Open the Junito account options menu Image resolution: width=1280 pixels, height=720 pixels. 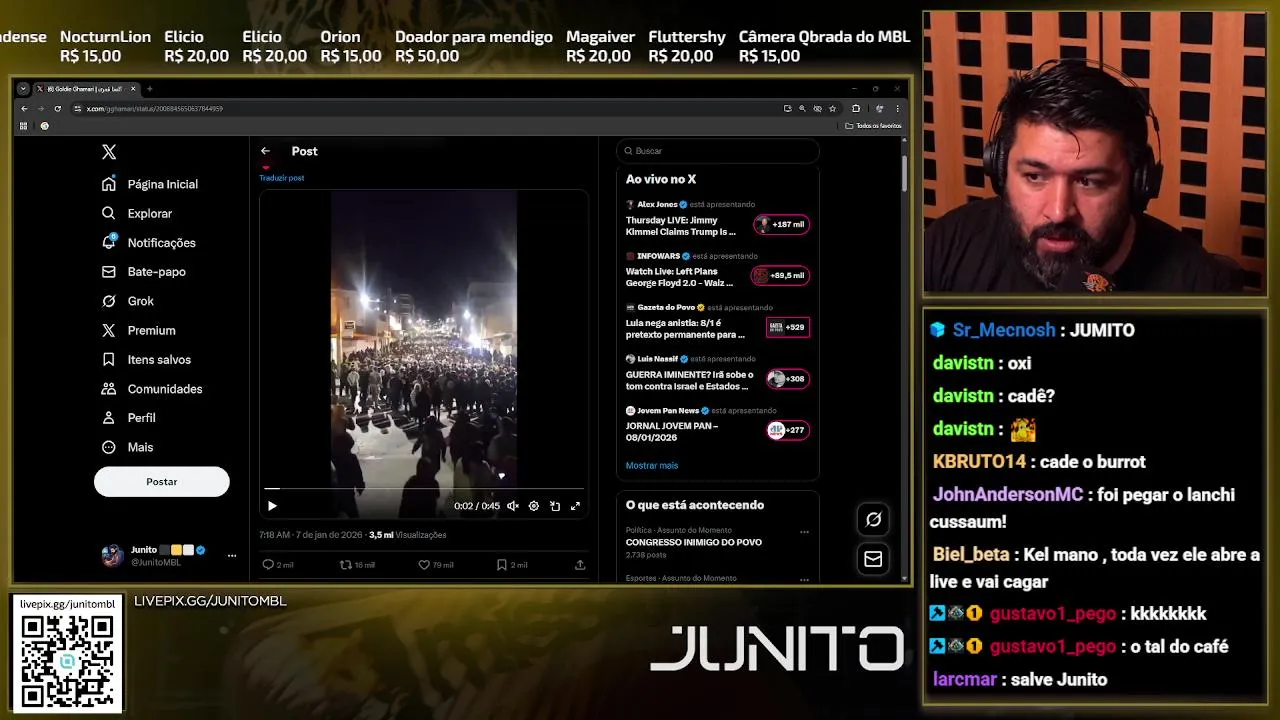point(232,555)
